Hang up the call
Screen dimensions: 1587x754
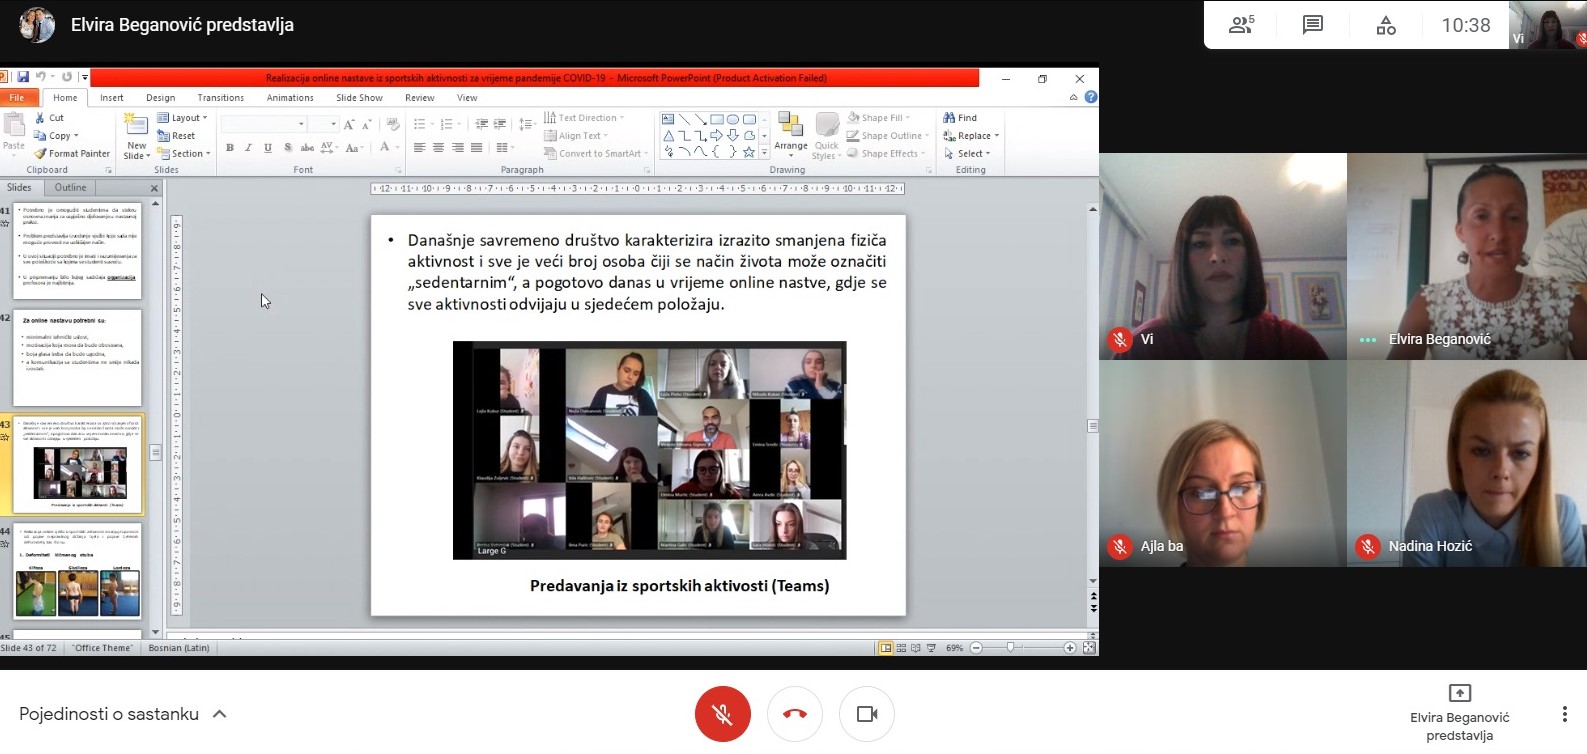coord(795,714)
